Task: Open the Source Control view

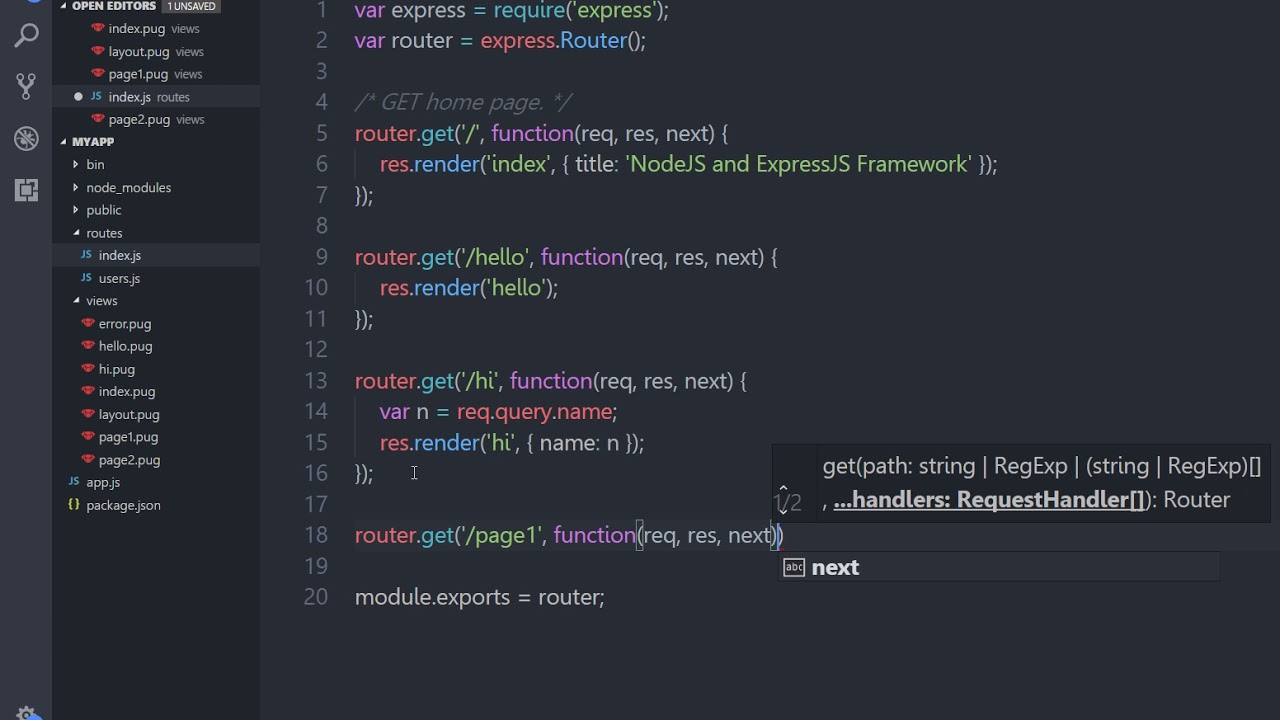Action: (x=27, y=87)
